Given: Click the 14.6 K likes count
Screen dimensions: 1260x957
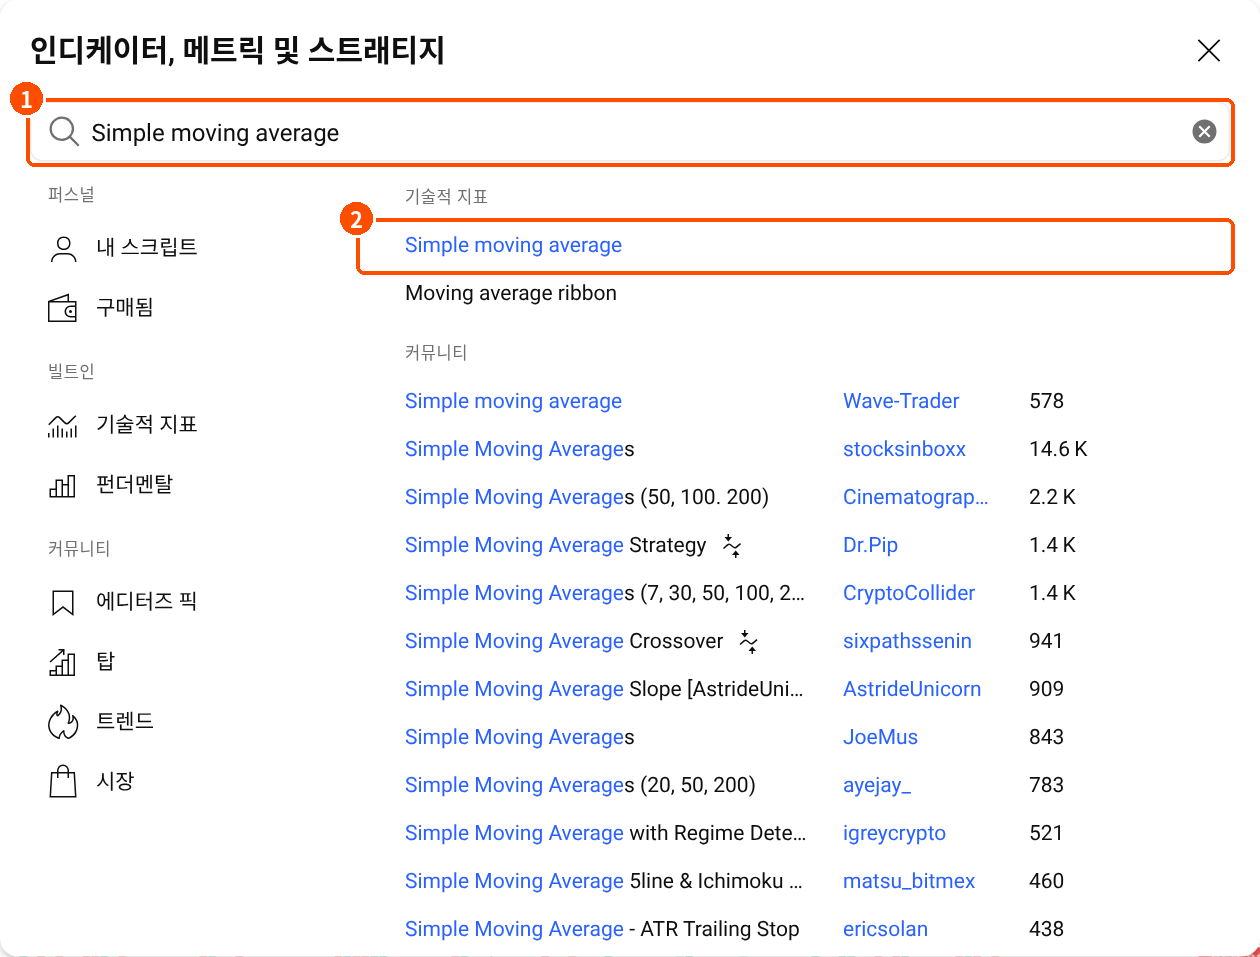Looking at the screenshot, I should point(1058,449).
